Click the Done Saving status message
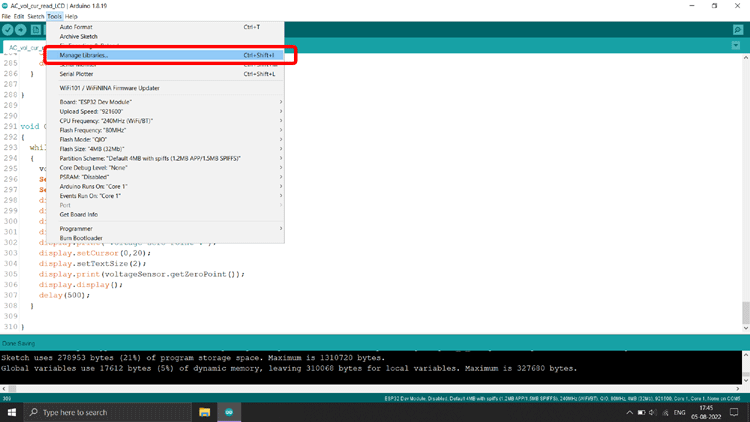 point(18,344)
